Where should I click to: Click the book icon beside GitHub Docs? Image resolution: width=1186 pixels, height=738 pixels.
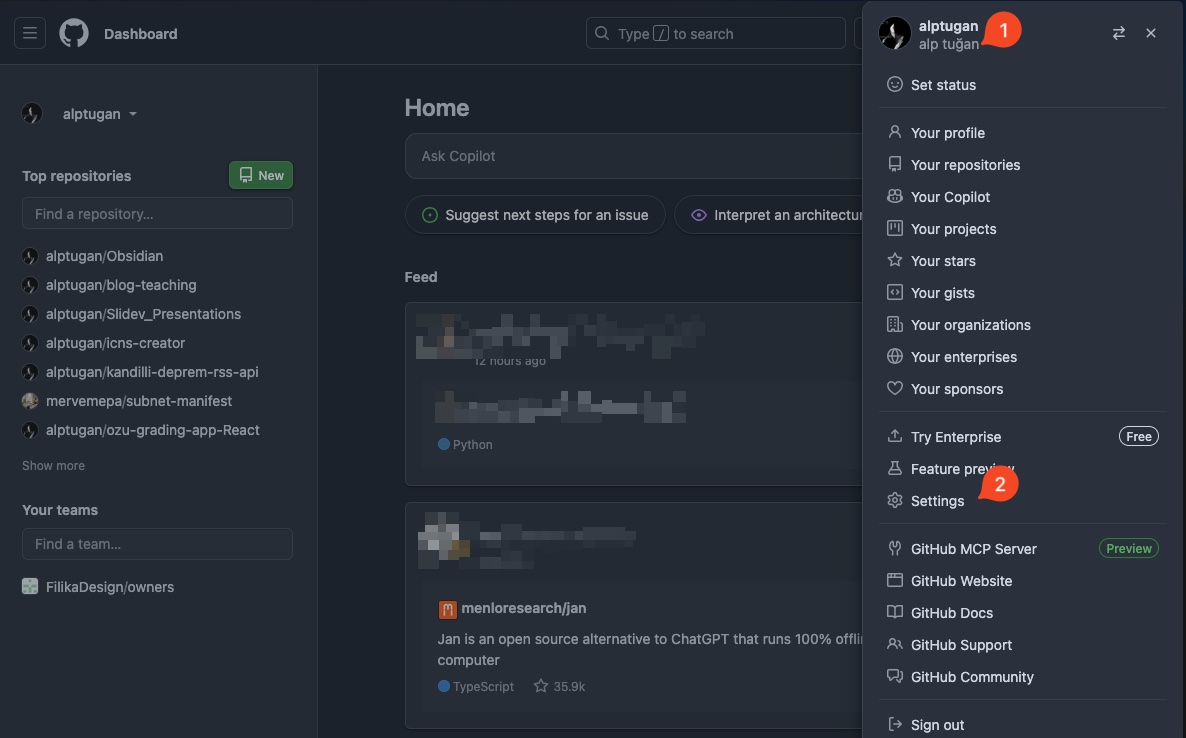coord(895,612)
